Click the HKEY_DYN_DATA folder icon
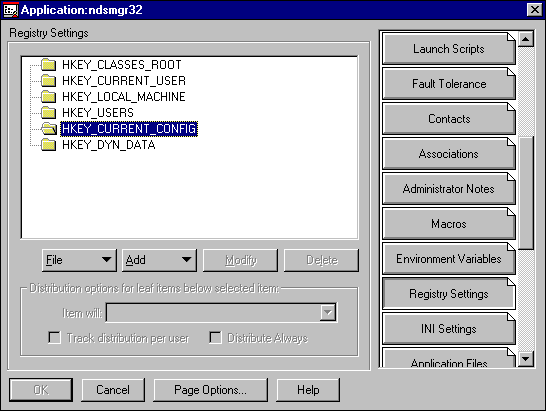This screenshot has height=411, width=546. 48,145
